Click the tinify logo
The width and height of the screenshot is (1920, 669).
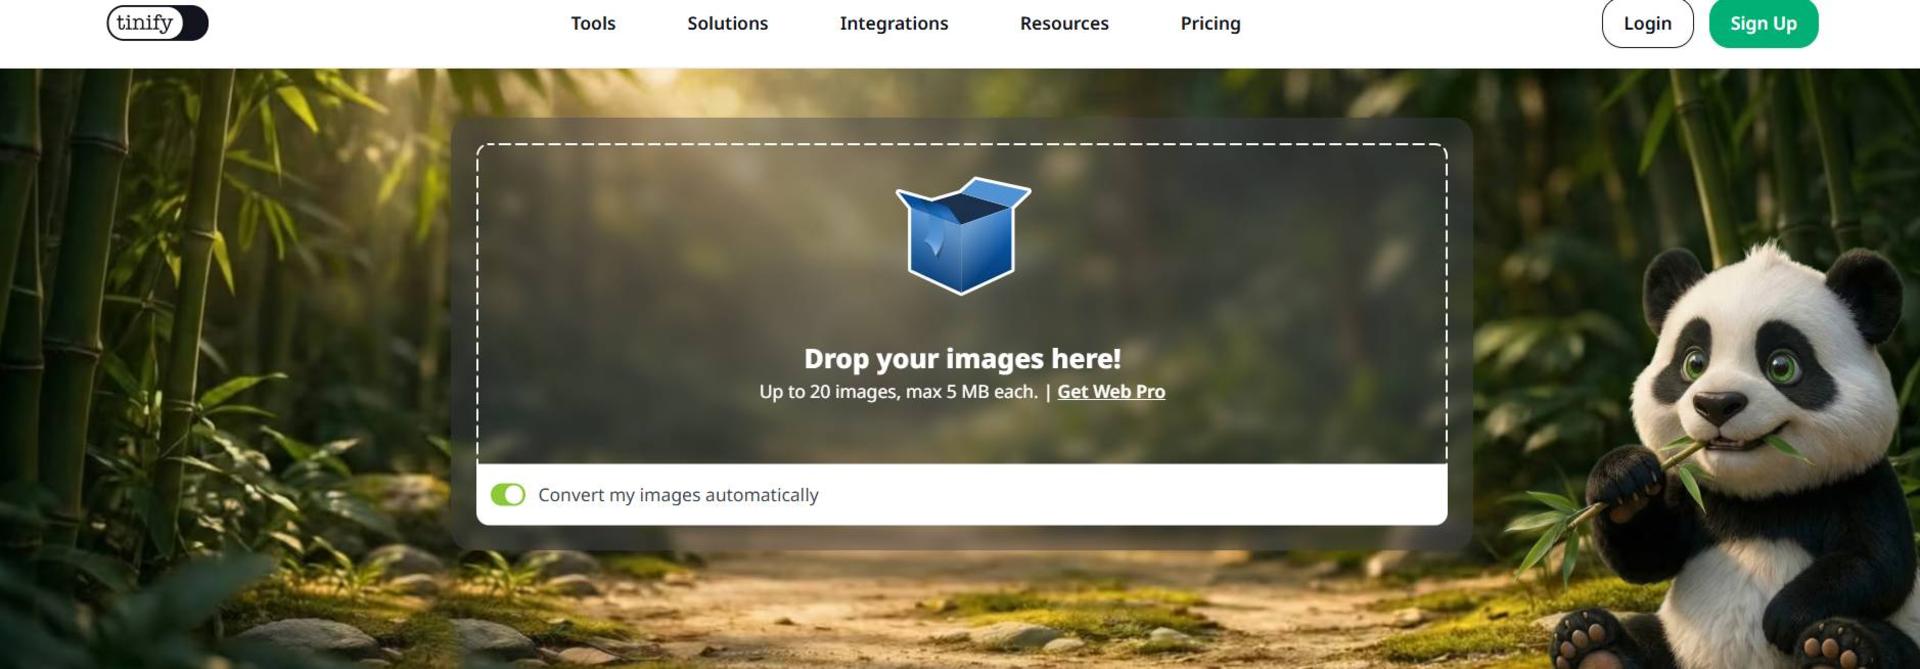click(157, 22)
